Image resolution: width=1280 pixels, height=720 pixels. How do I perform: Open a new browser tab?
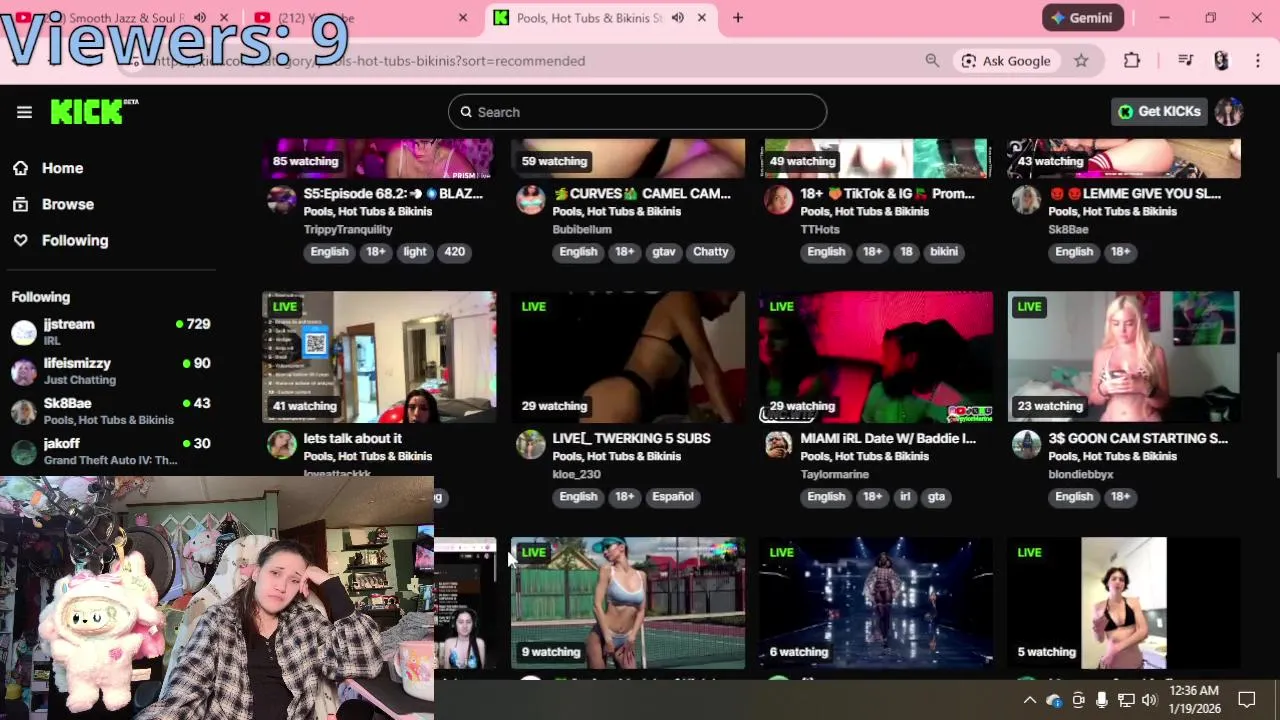pyautogui.click(x=738, y=18)
